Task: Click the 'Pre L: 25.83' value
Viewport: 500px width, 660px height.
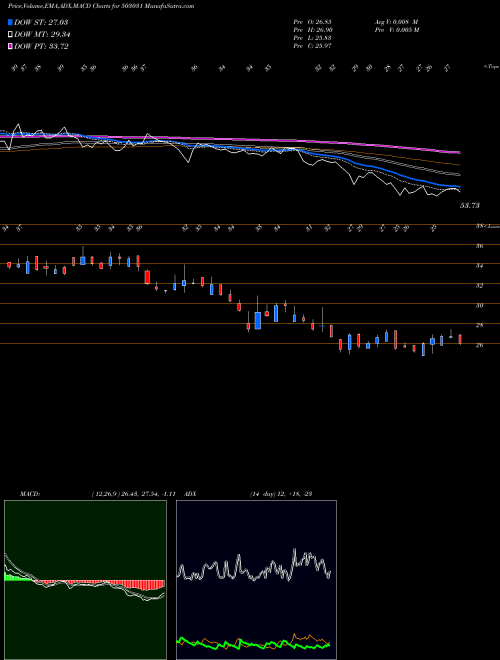Action: [313, 38]
